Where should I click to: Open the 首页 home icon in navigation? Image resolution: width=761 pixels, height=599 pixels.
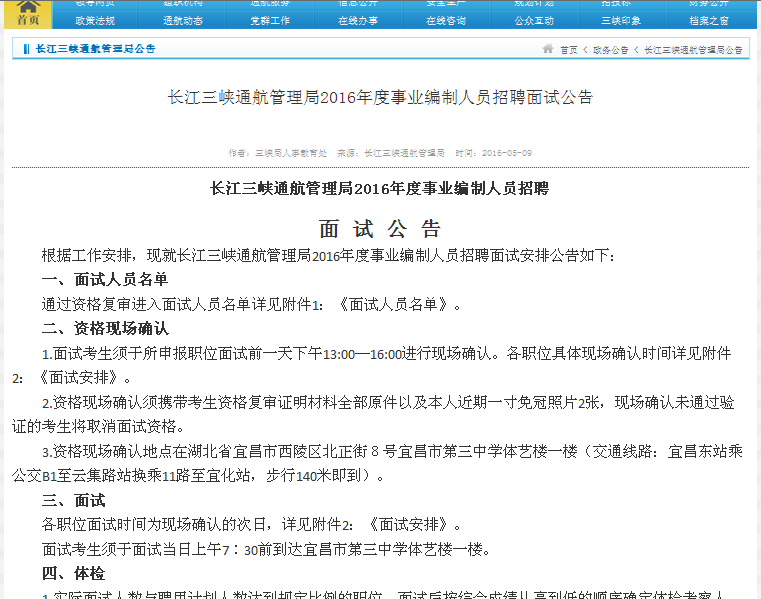pos(28,14)
